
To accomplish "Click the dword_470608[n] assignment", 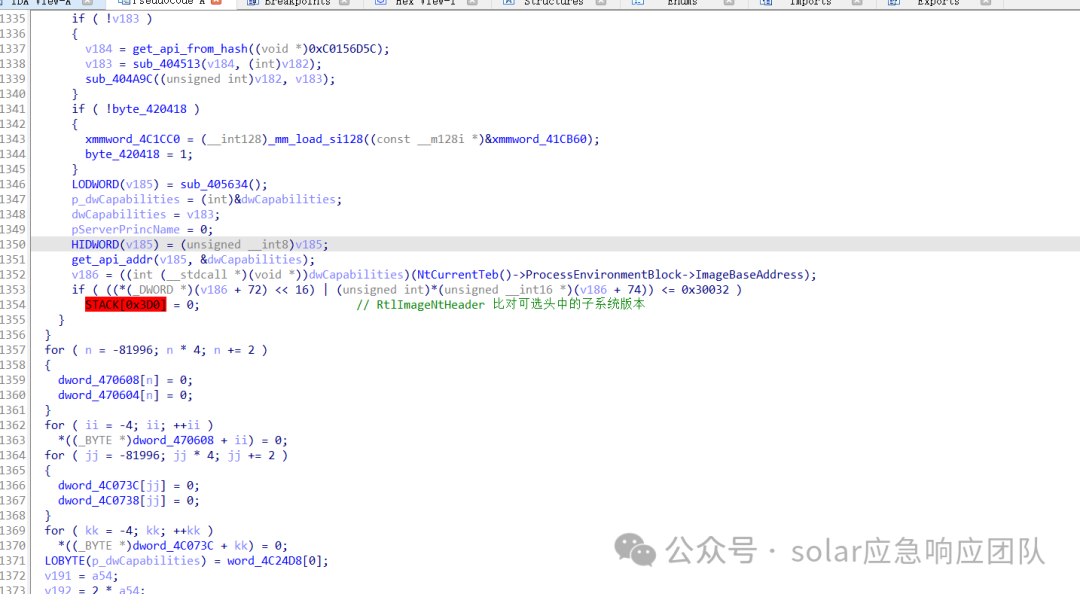I will [x=125, y=380].
